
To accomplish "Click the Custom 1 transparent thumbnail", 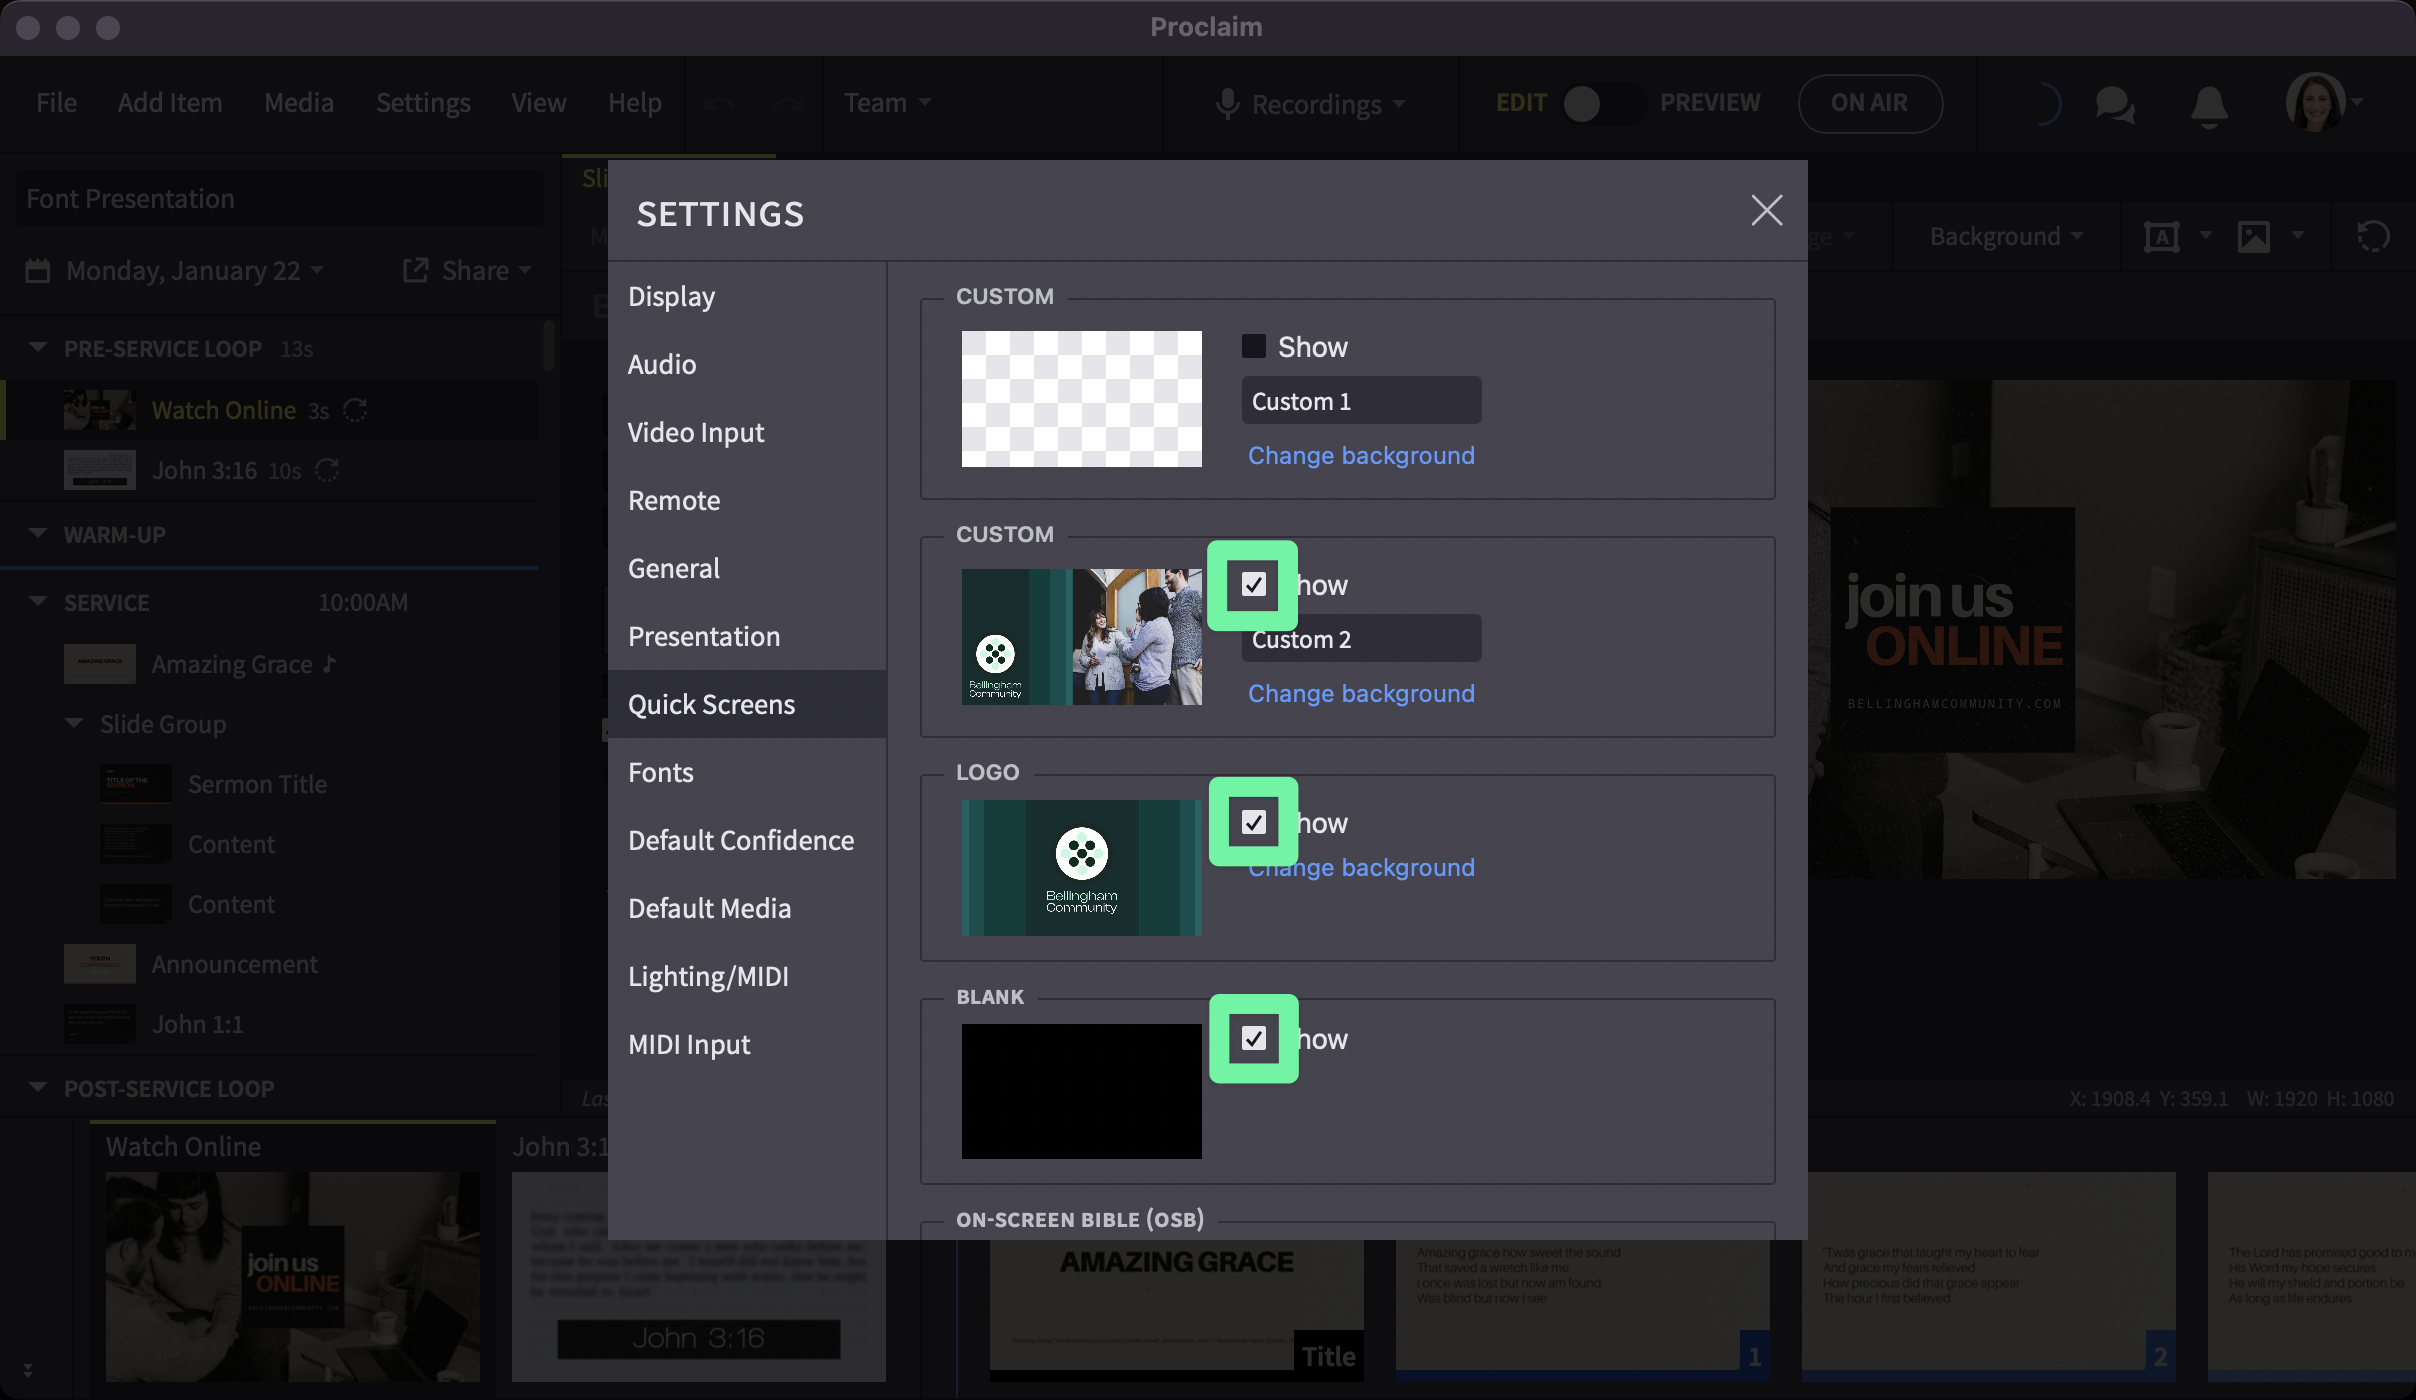I will 1082,399.
